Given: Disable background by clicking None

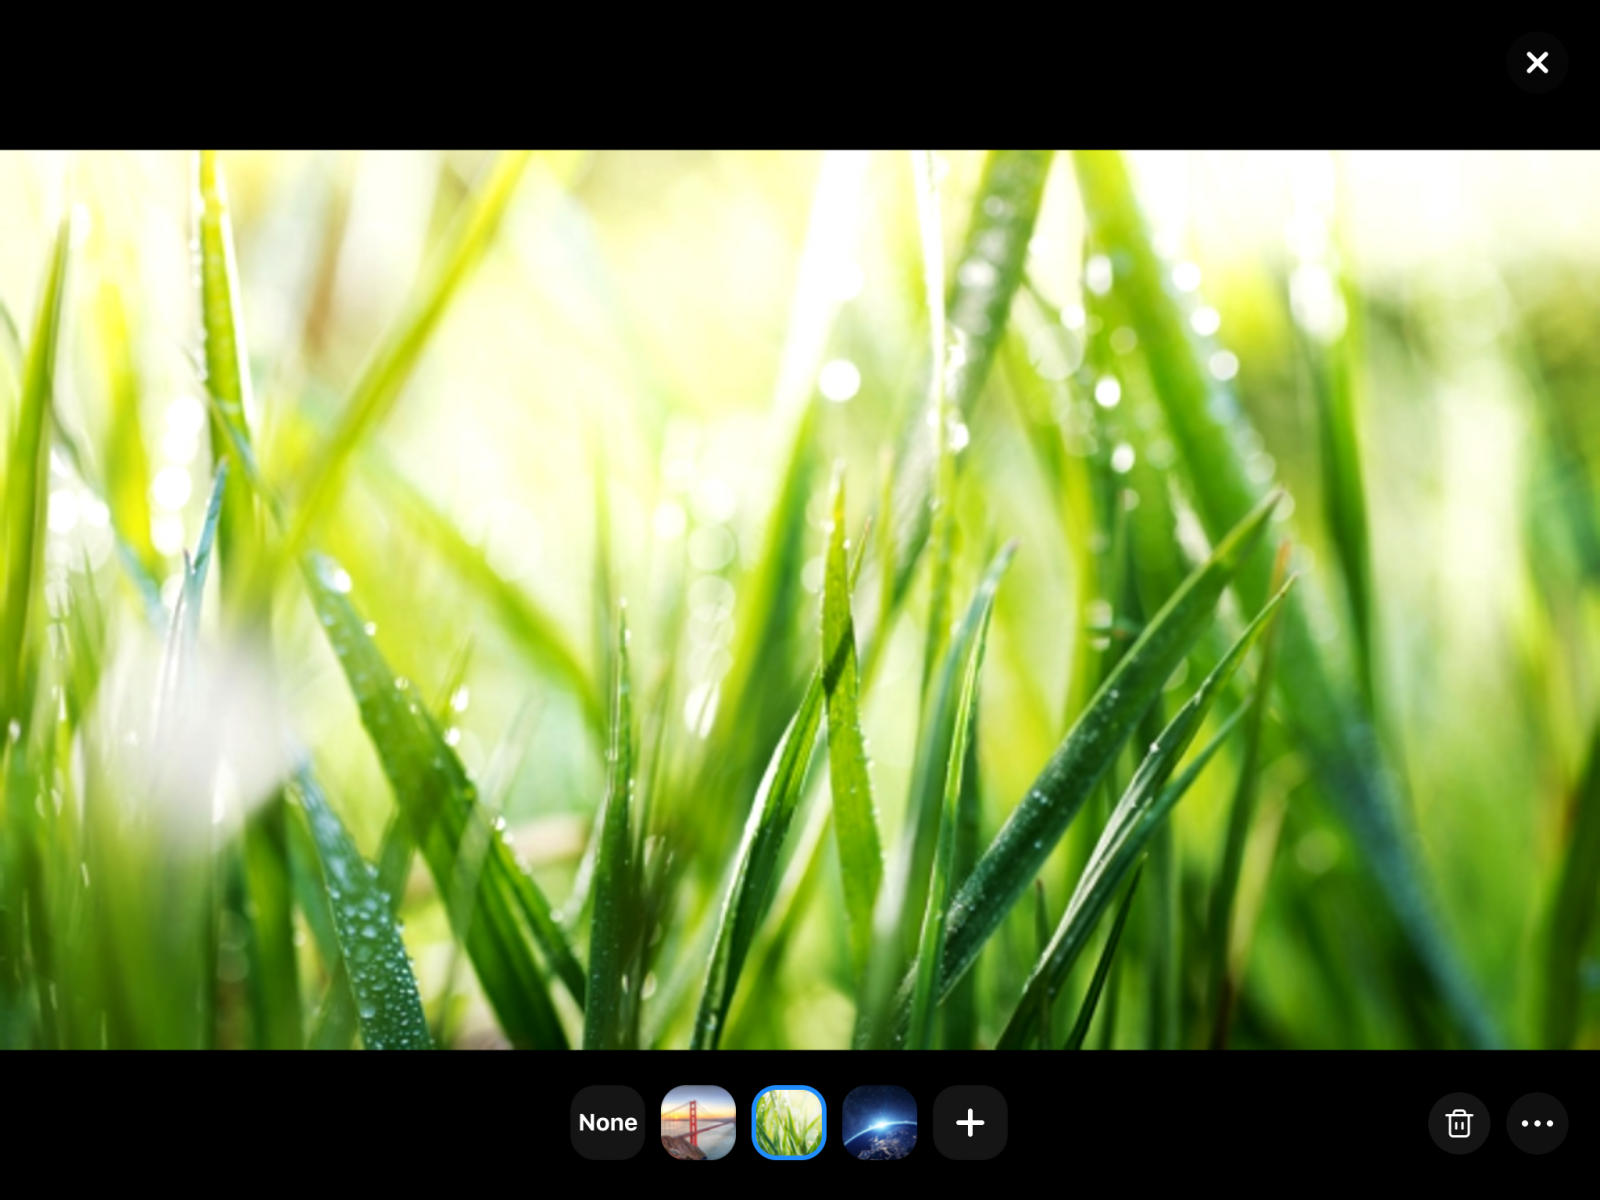Looking at the screenshot, I should coord(607,1122).
